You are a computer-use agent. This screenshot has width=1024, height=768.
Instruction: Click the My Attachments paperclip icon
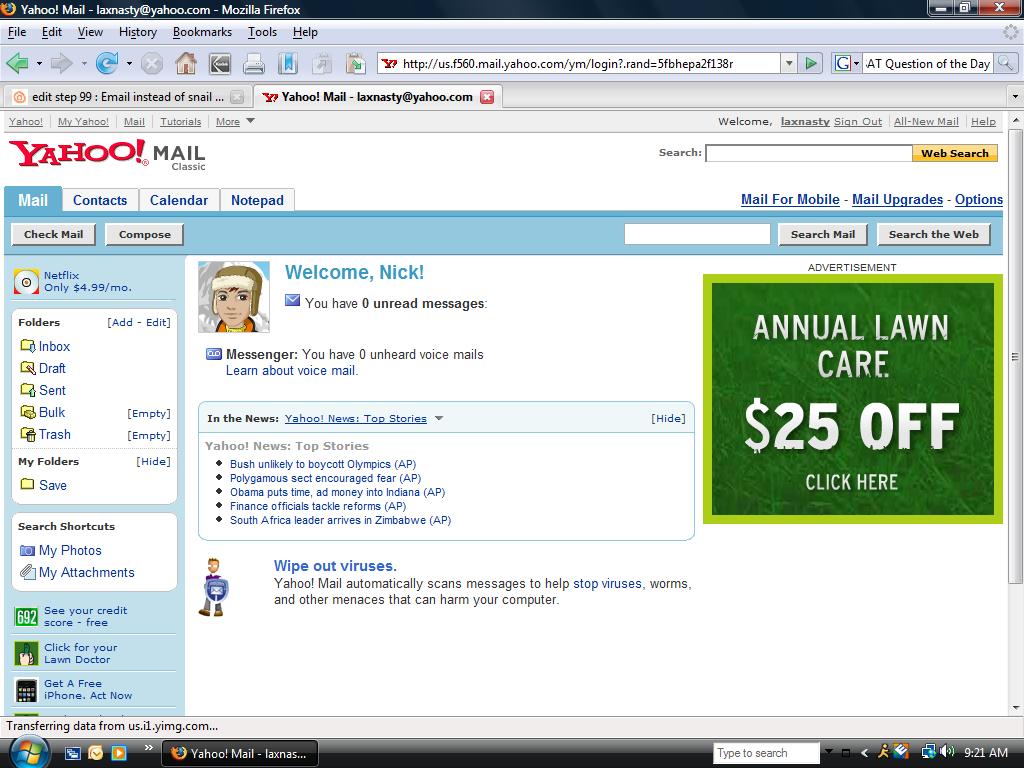pos(27,572)
